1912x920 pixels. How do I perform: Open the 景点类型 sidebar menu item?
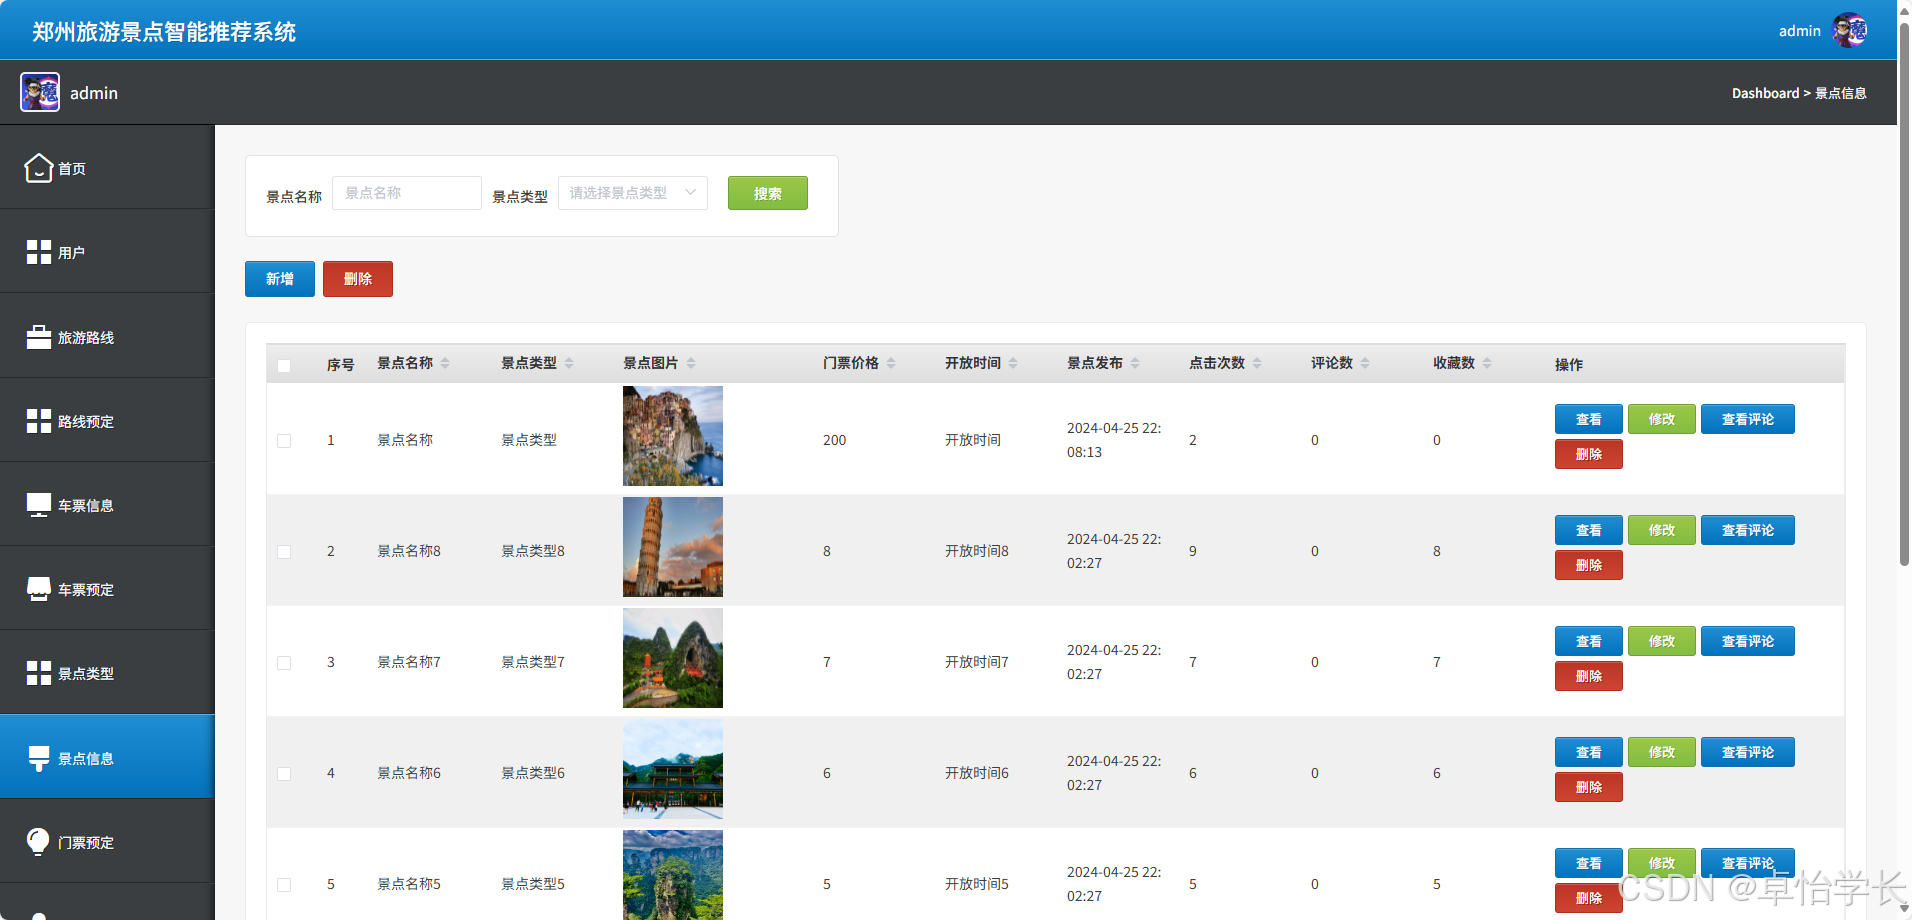pos(107,673)
